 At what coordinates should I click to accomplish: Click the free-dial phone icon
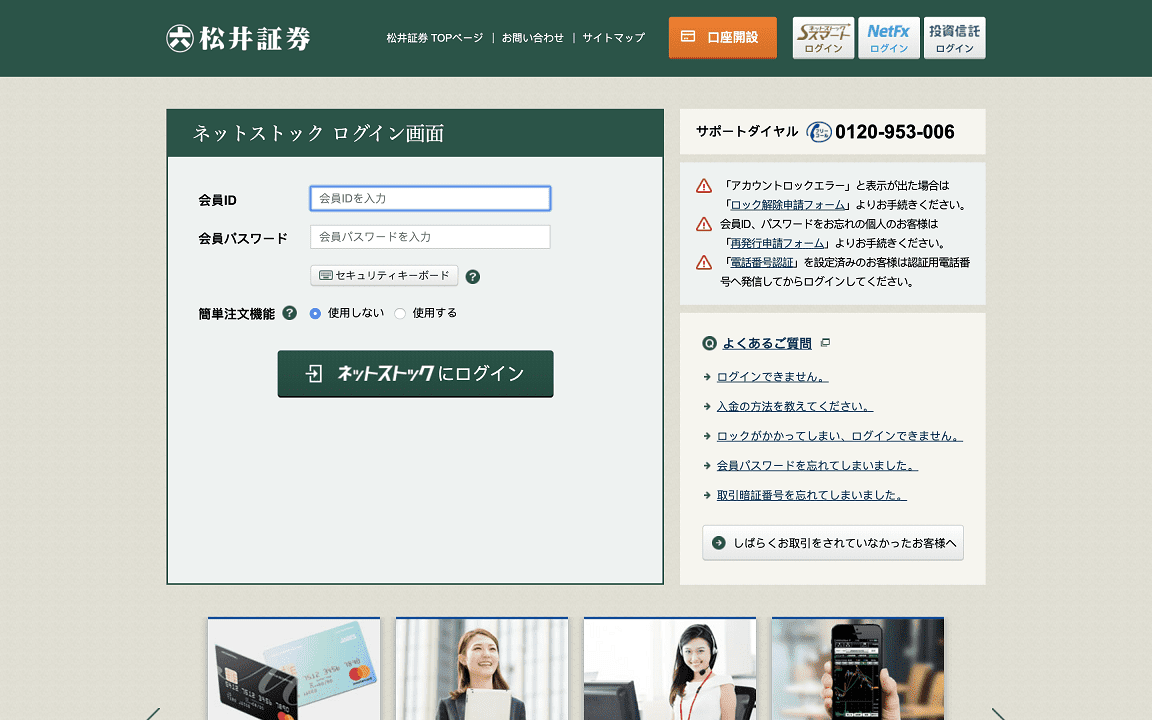pyautogui.click(x=818, y=132)
